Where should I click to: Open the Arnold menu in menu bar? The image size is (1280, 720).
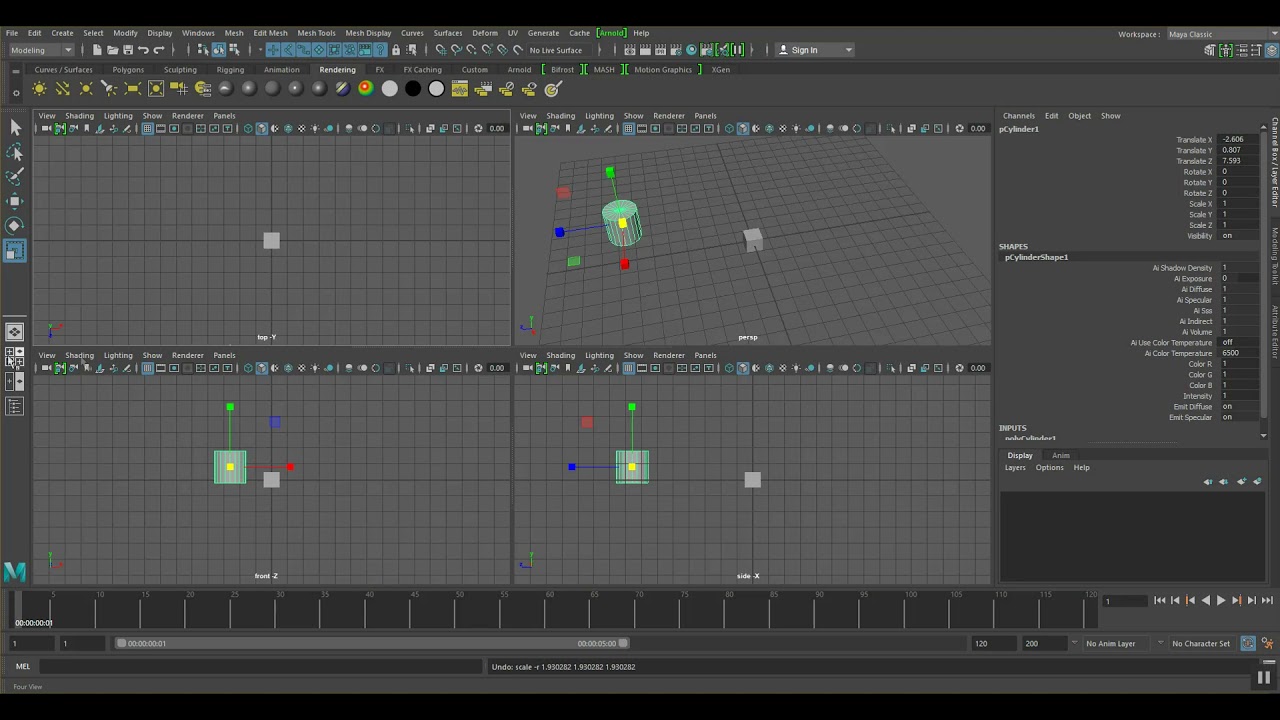point(611,33)
